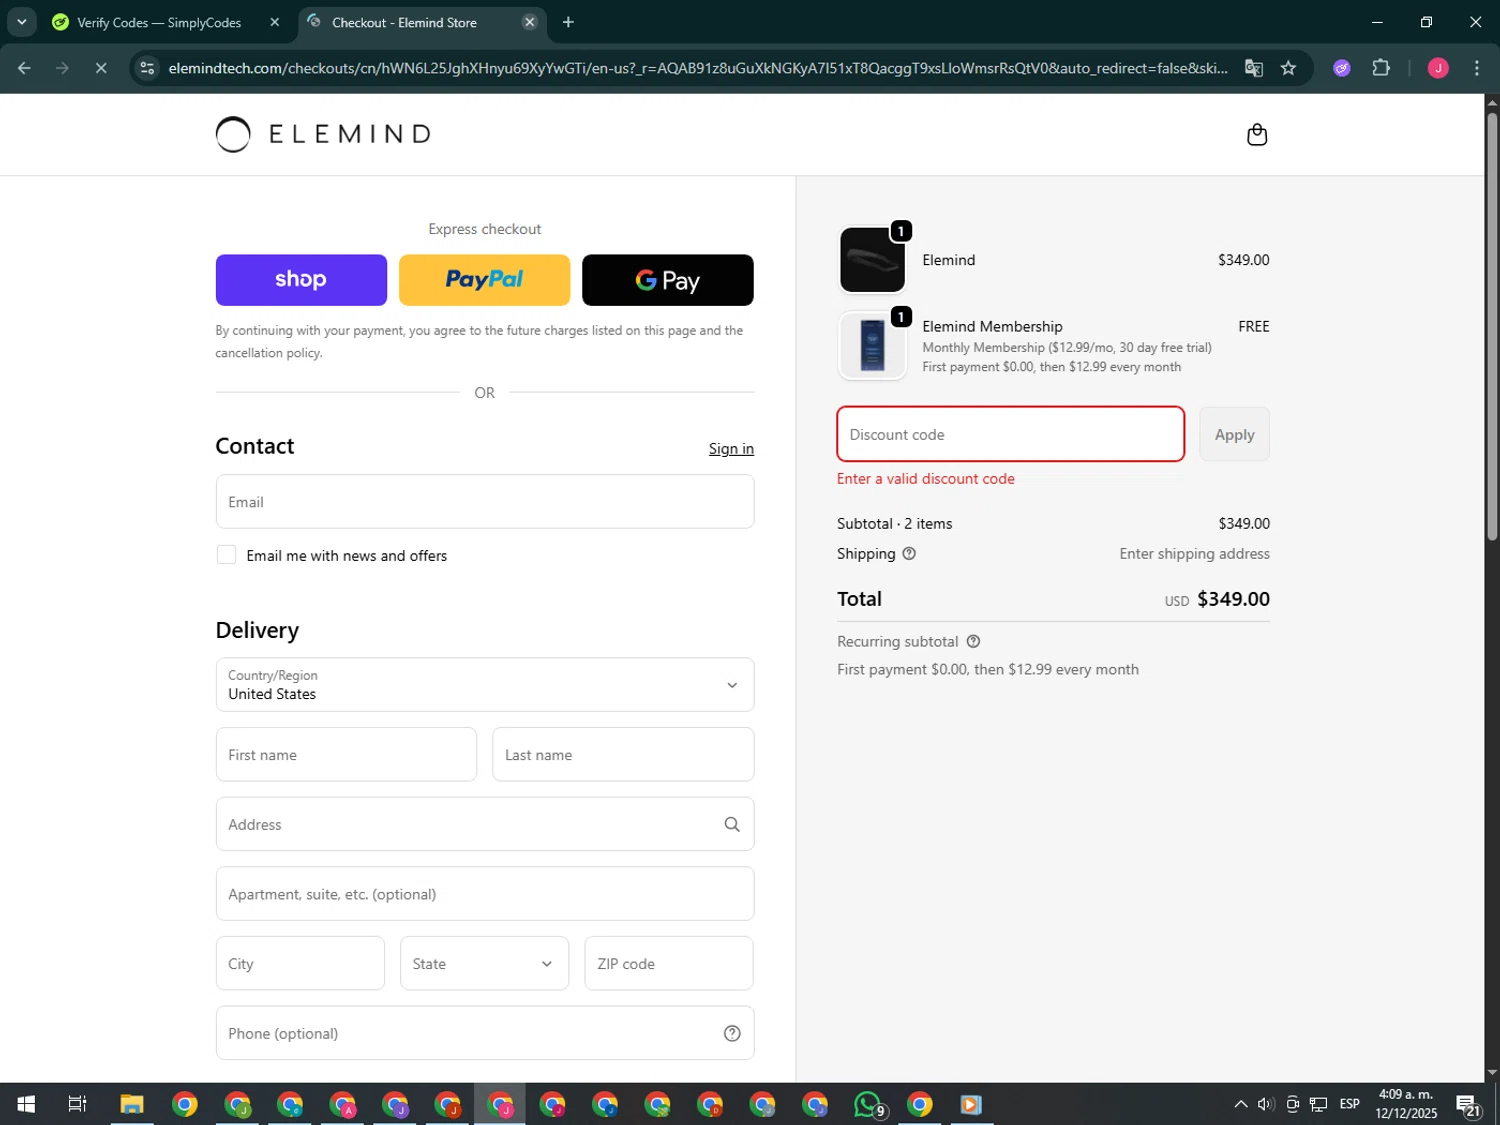Click the network tray icon
1500x1125 pixels.
[x=1319, y=1104]
